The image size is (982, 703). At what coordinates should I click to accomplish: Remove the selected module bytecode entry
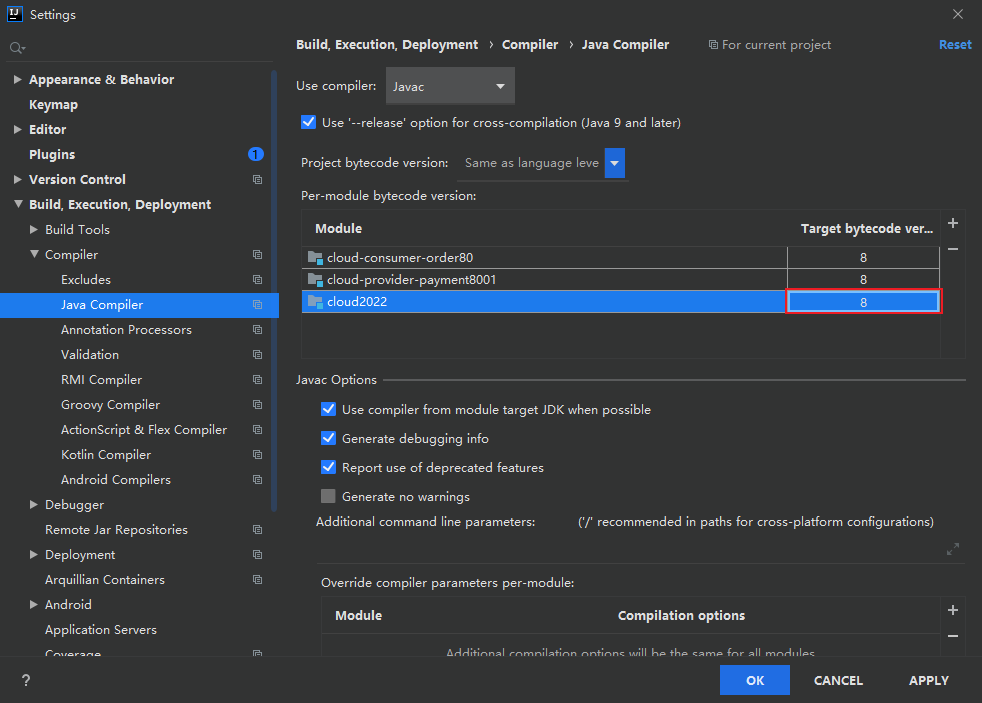click(953, 249)
